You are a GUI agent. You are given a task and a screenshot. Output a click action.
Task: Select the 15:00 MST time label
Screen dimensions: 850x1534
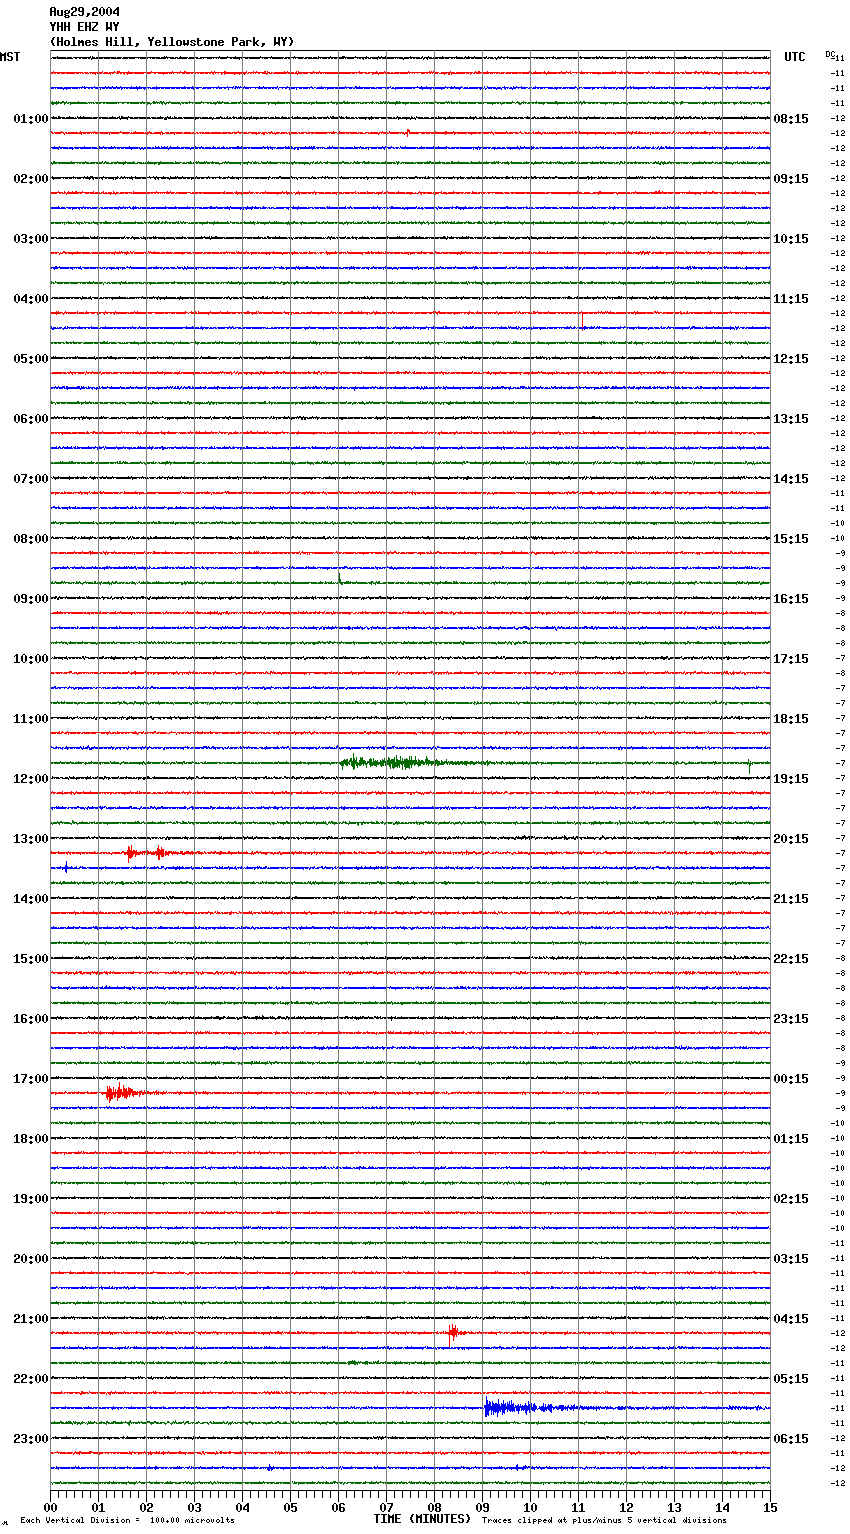tap(31, 959)
